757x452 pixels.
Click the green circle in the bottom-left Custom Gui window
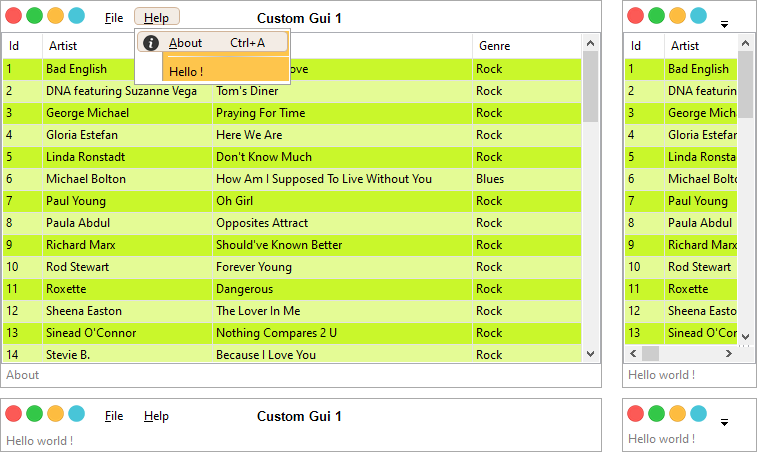(x=35, y=414)
